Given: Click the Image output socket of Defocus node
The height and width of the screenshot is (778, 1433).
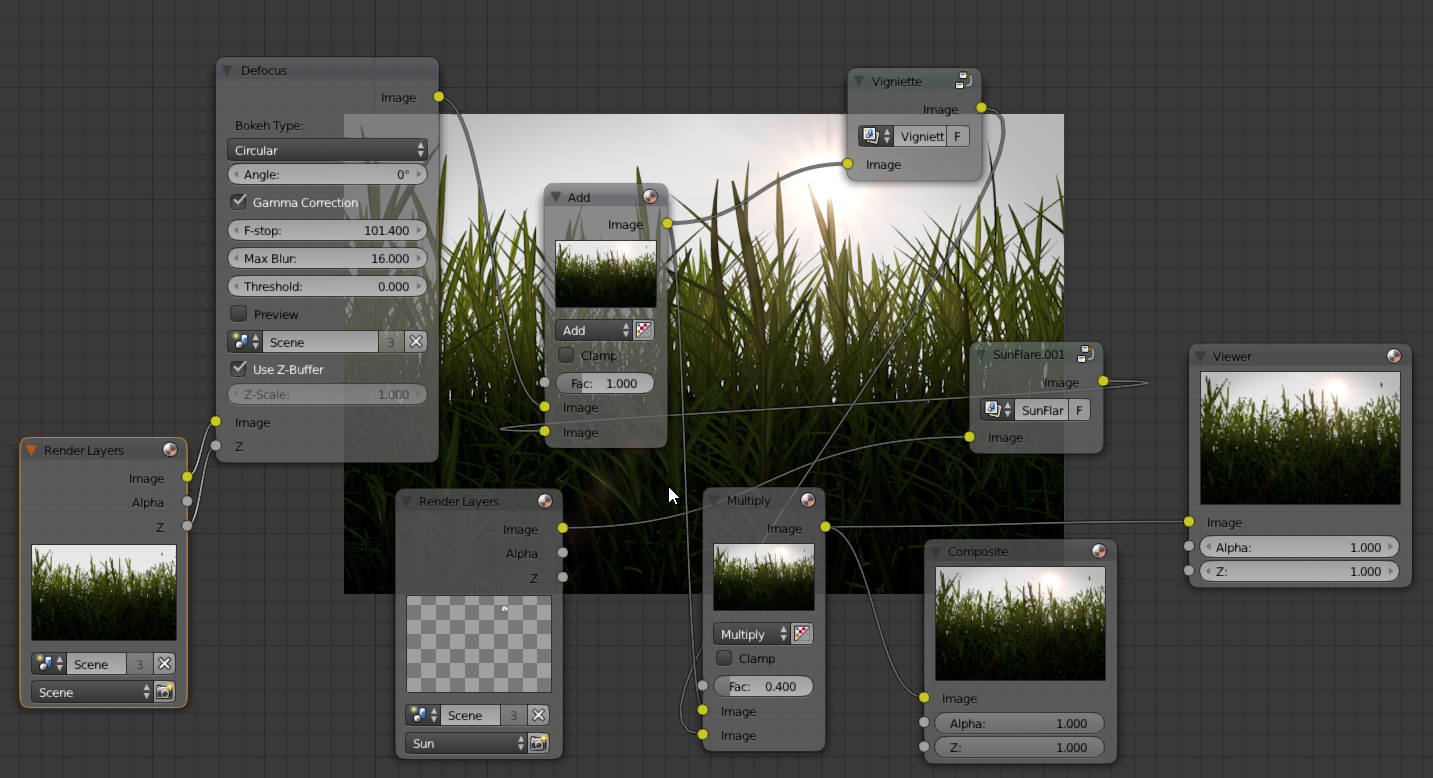Looking at the screenshot, I should pos(438,96).
